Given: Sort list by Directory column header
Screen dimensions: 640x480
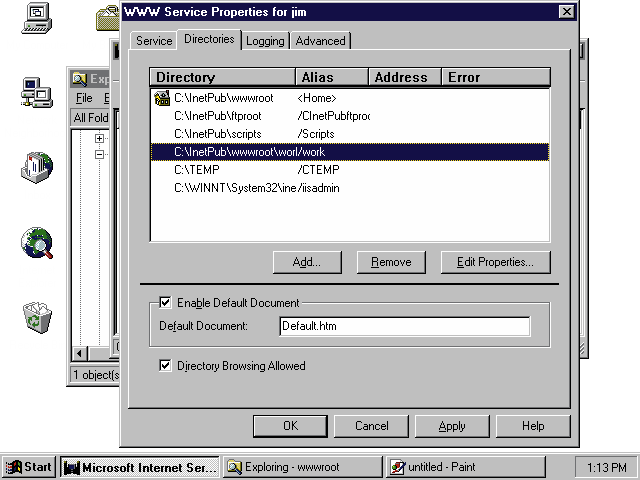Looking at the screenshot, I should click(x=222, y=77).
